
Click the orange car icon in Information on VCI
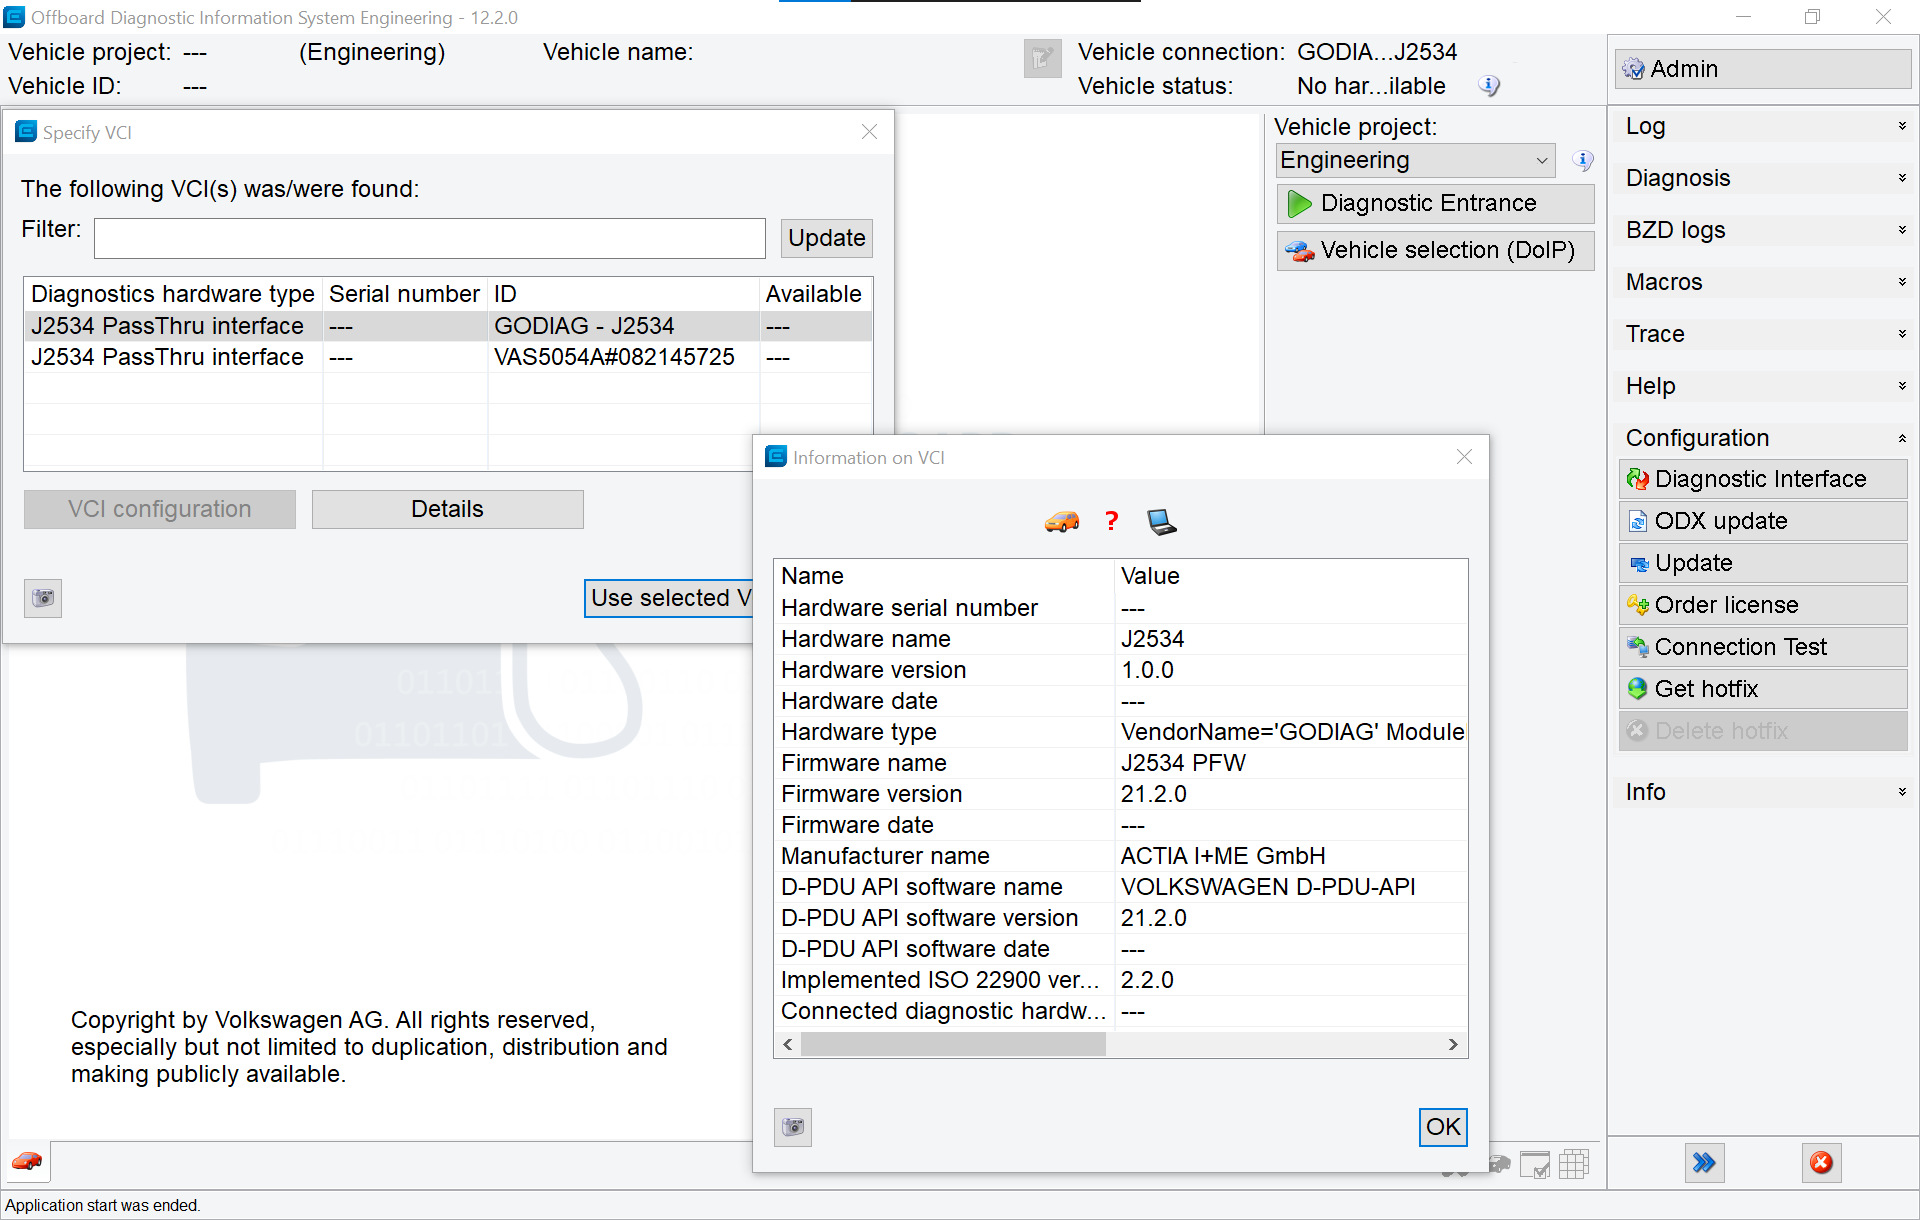1062,521
